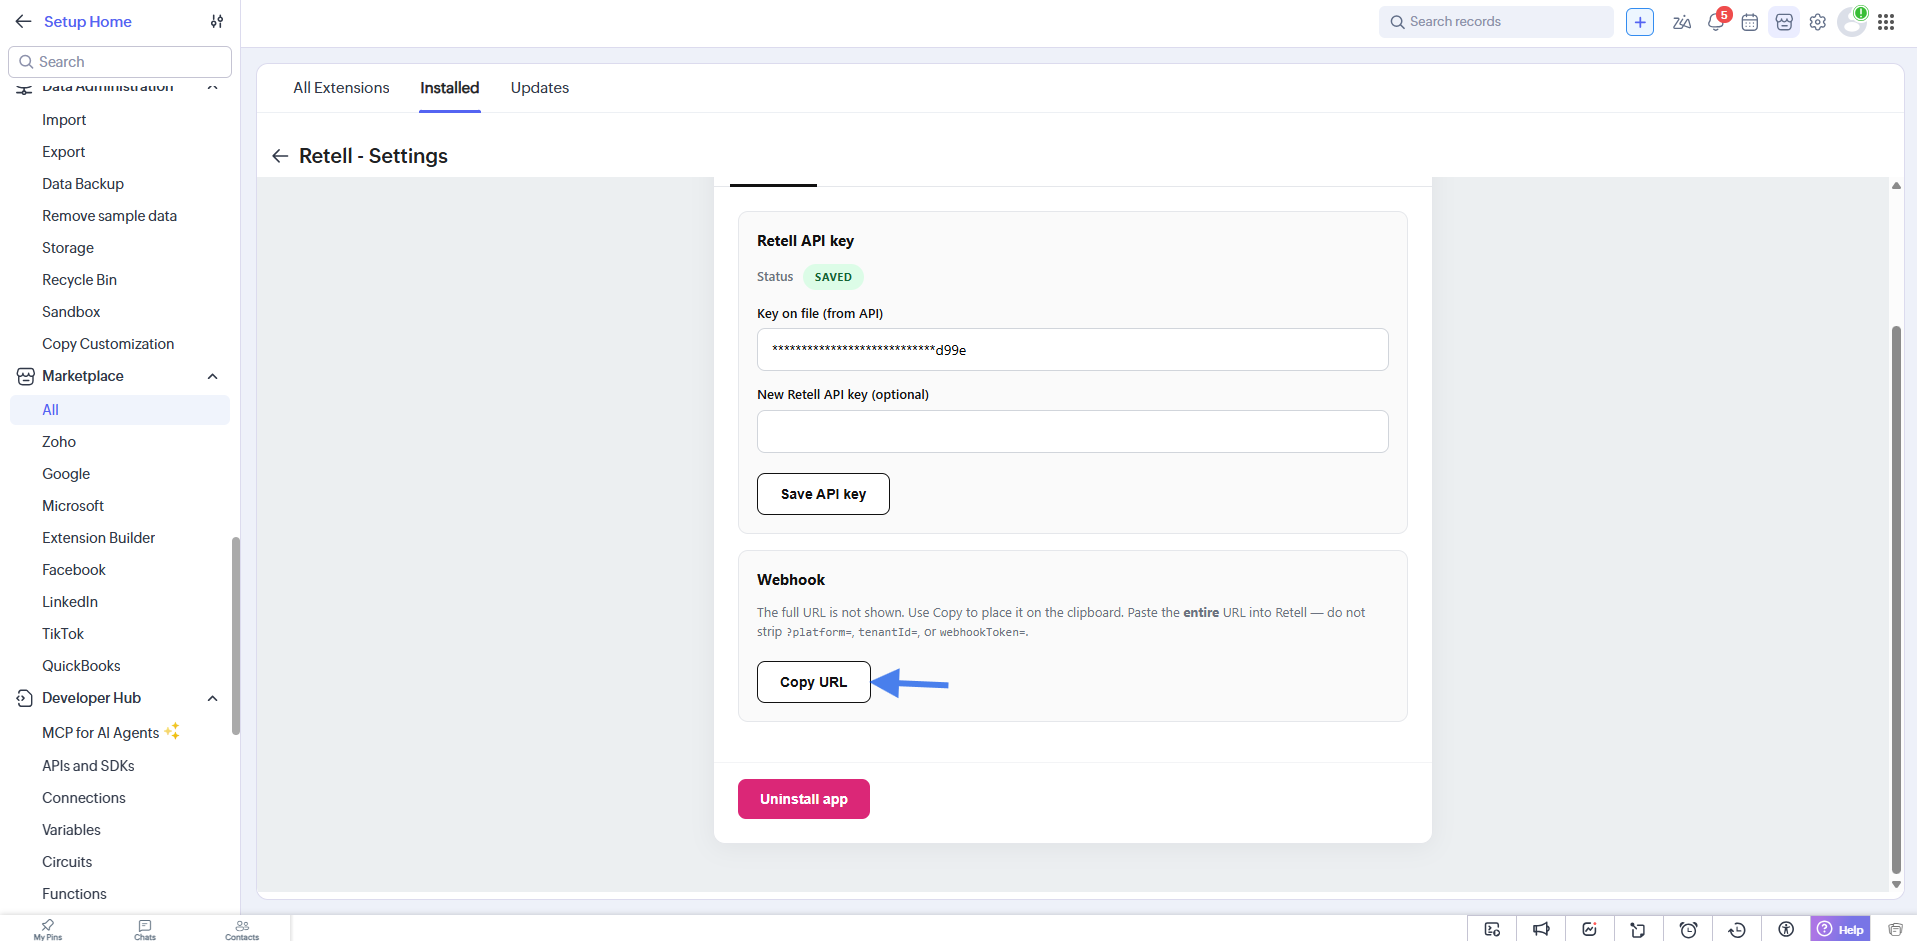Viewport: 1917px width, 941px height.
Task: Open Chats in bottom bar
Action: [145, 929]
